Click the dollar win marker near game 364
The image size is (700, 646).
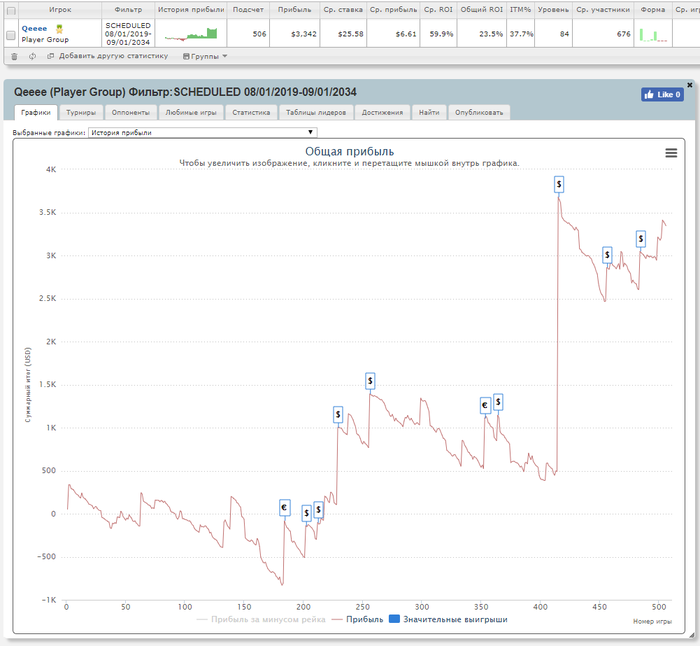498,402
